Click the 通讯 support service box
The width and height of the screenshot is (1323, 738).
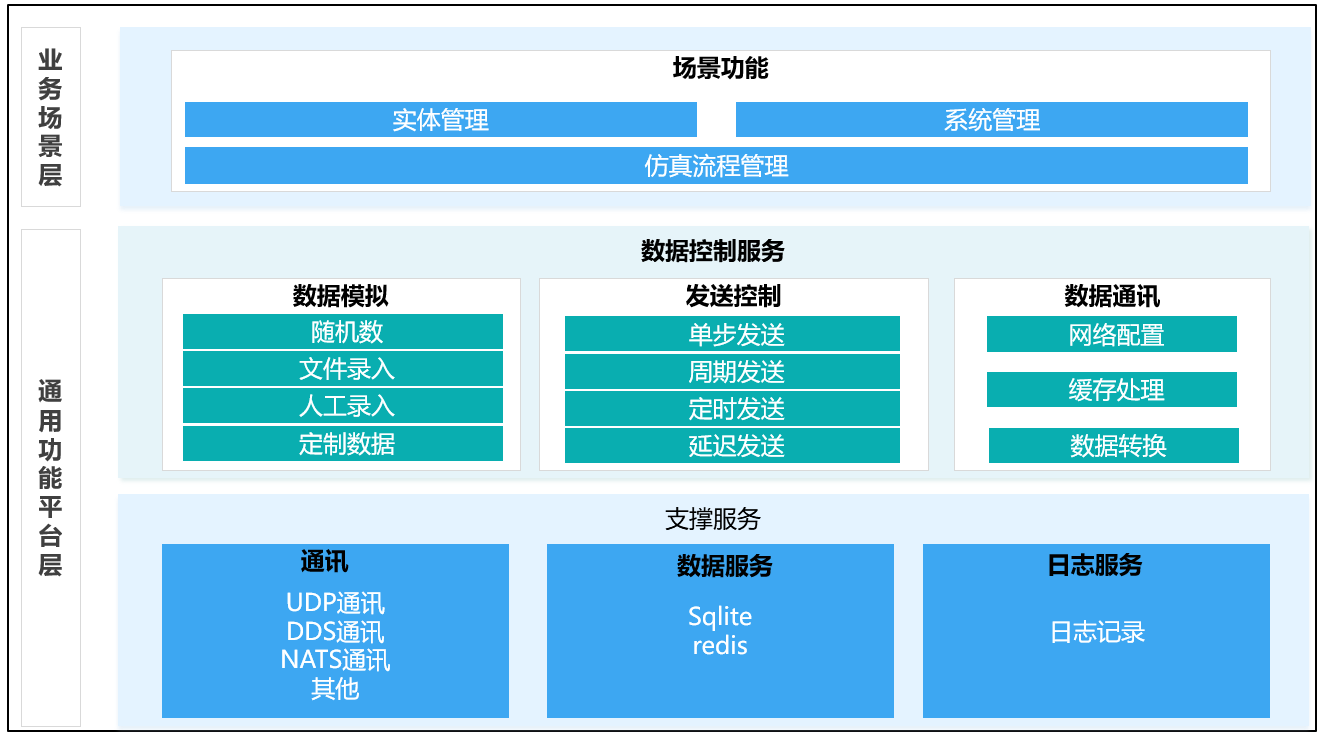335,631
